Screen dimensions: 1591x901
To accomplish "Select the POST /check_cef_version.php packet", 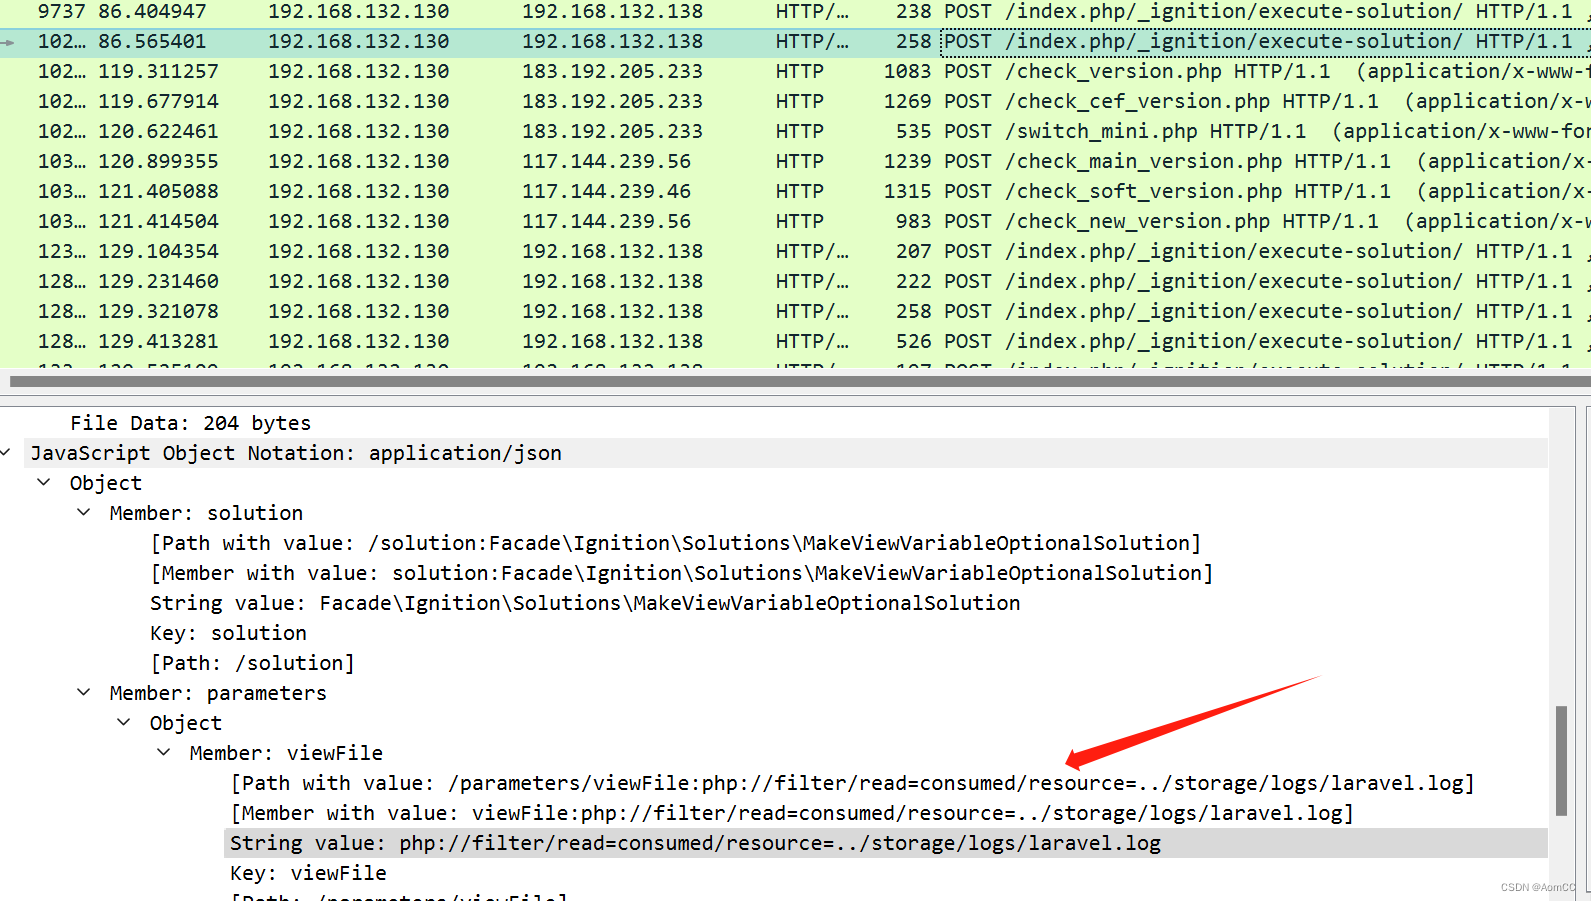I will pos(795,102).
